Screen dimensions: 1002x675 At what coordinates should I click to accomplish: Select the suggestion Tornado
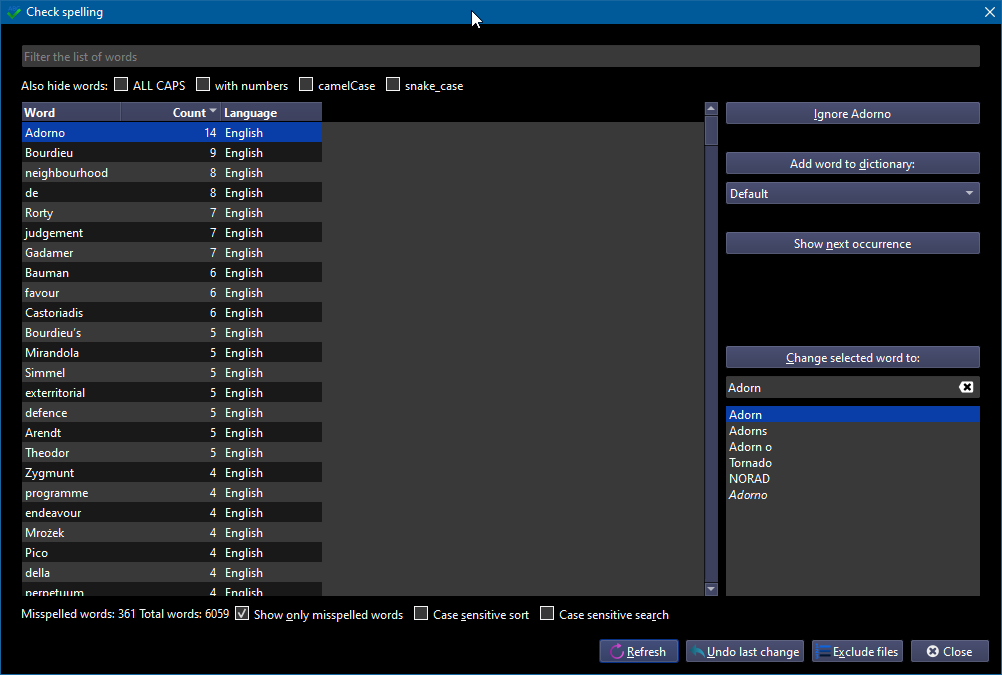click(x=852, y=463)
